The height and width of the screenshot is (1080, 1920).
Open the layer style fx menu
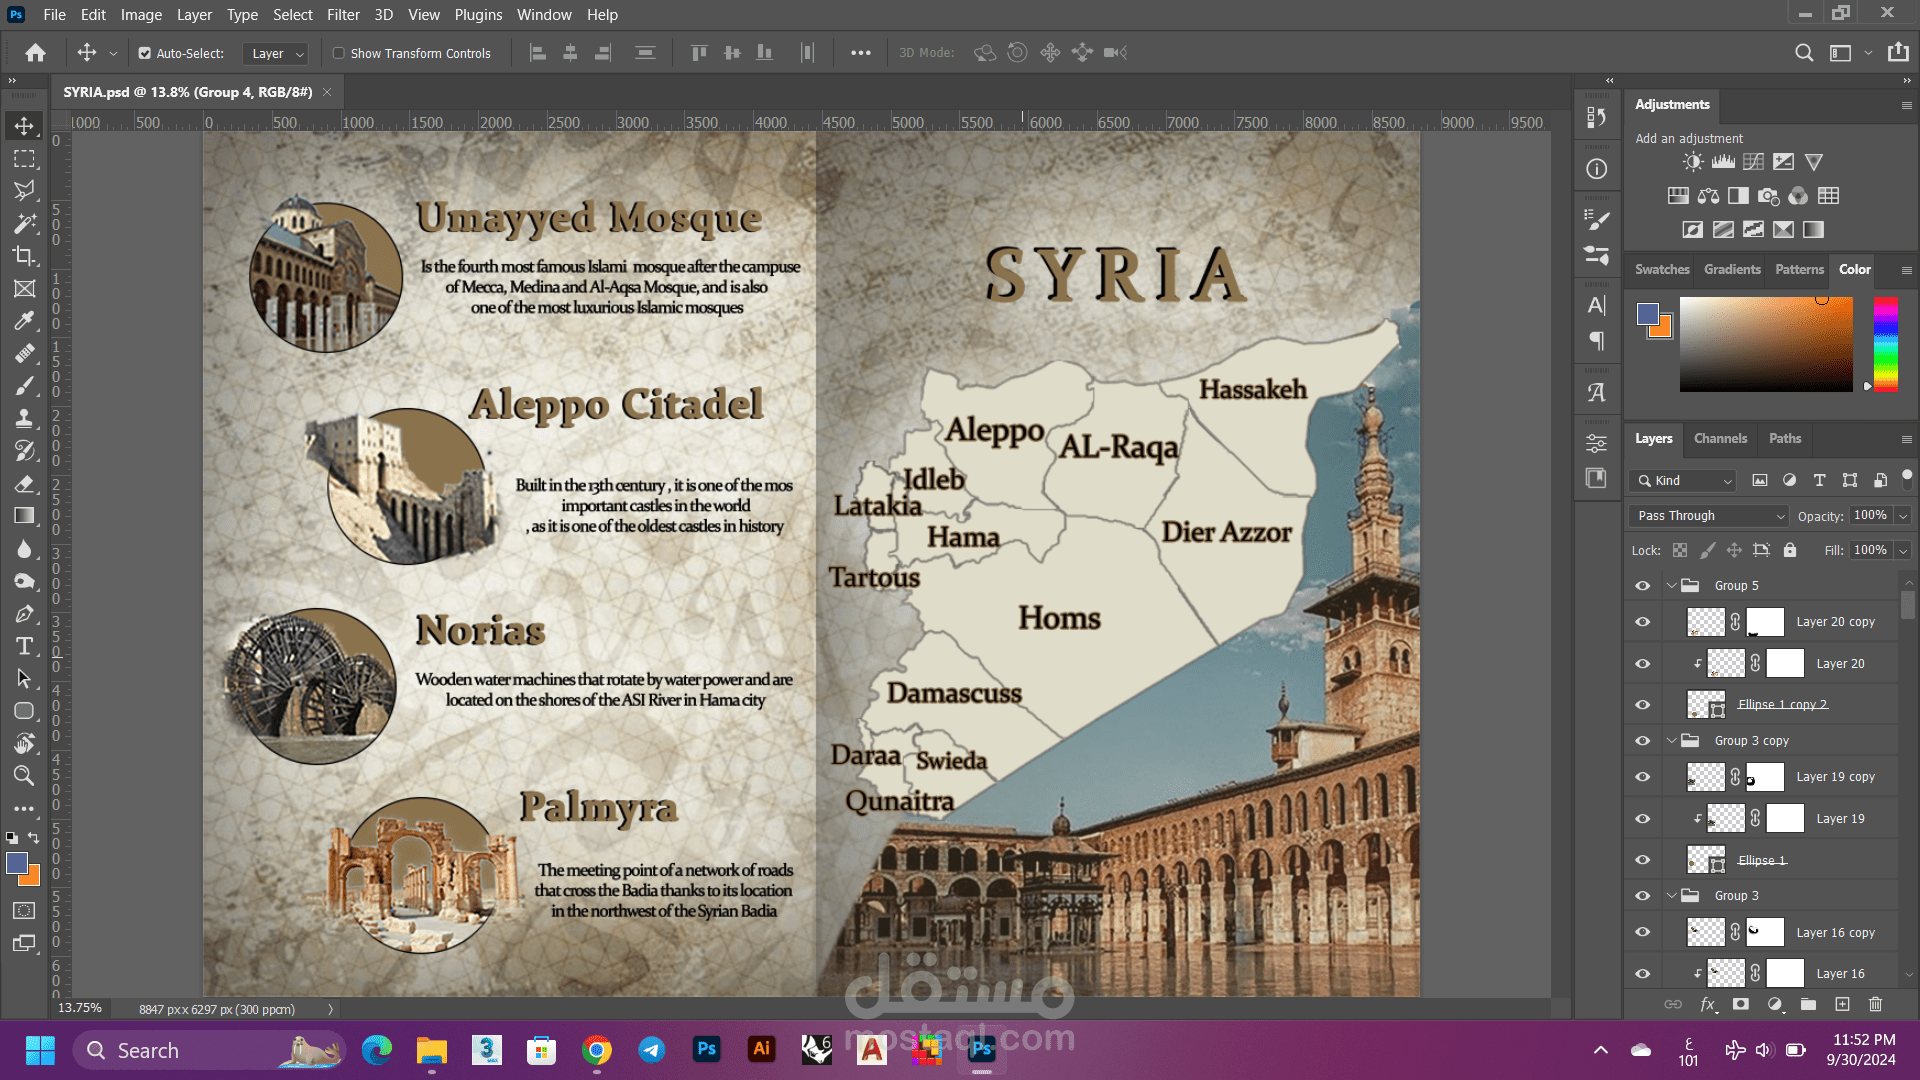[x=1708, y=1004]
